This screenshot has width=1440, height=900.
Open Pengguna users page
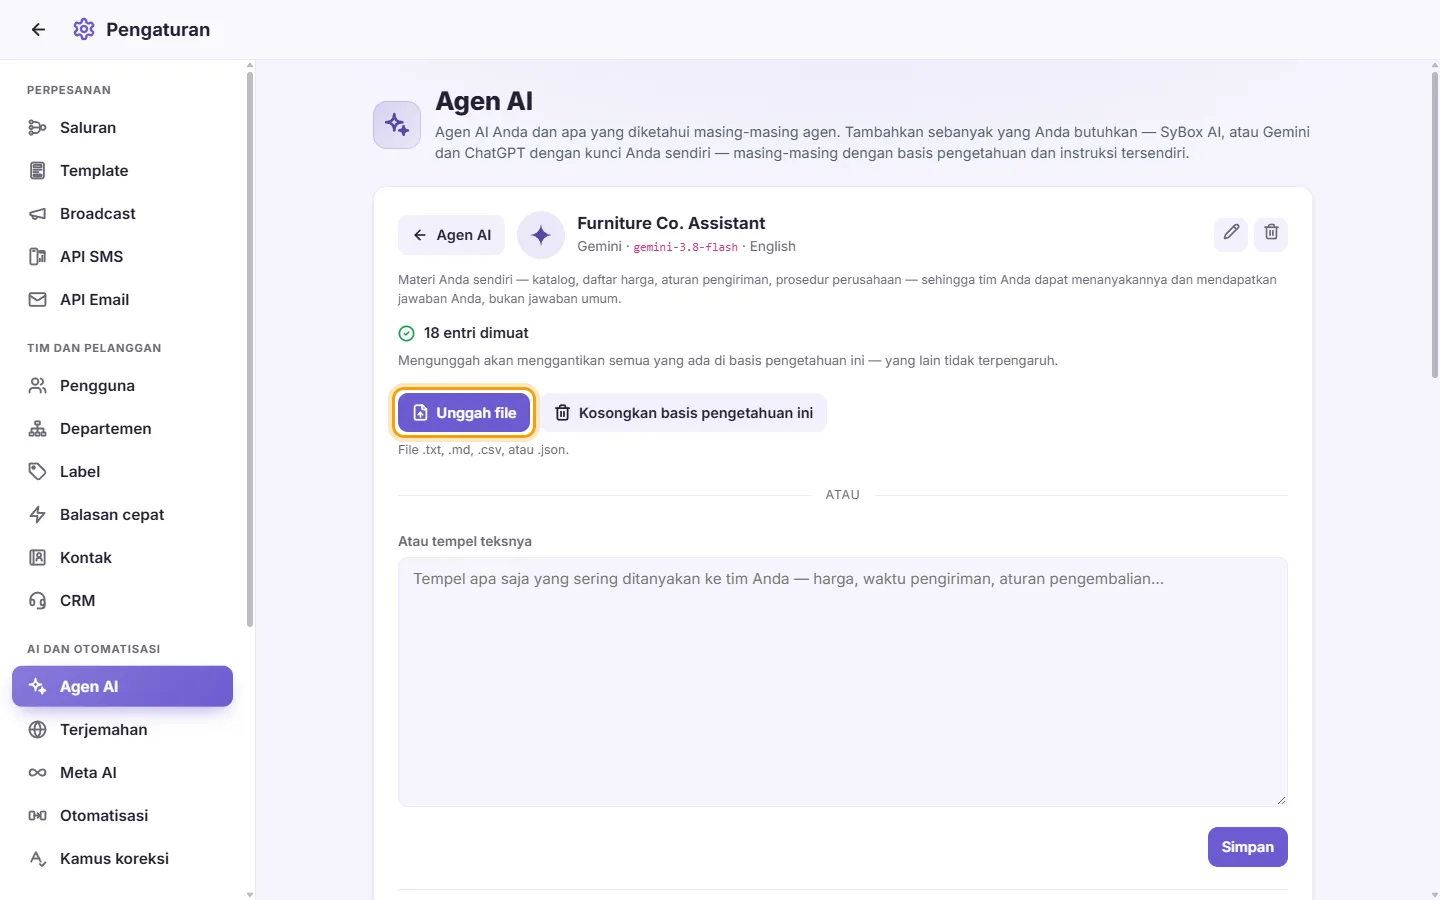[x=122, y=386]
